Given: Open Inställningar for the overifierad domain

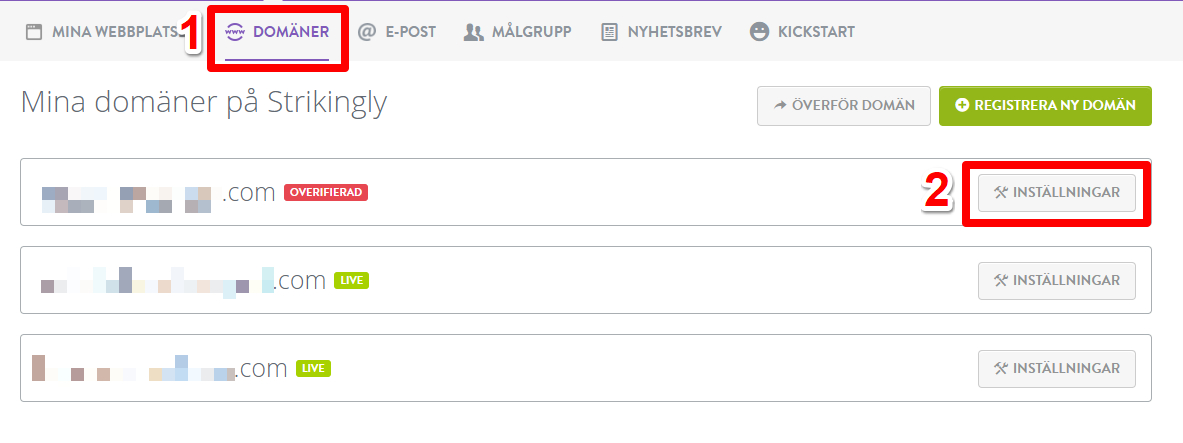Looking at the screenshot, I should click(x=1057, y=192).
